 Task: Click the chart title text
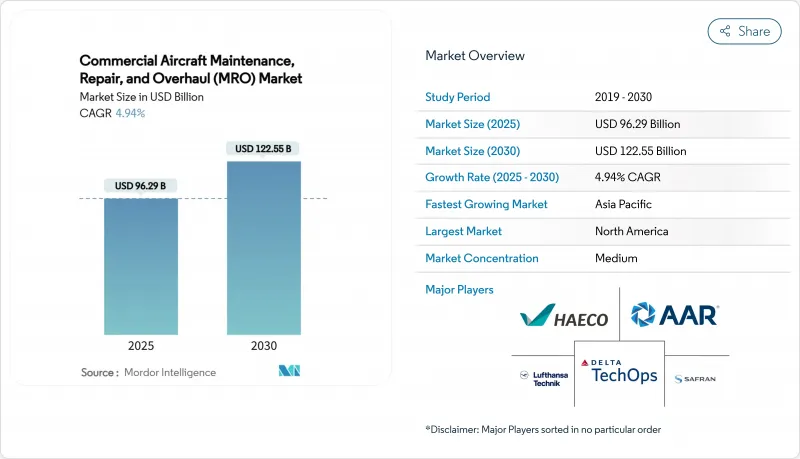(189, 70)
